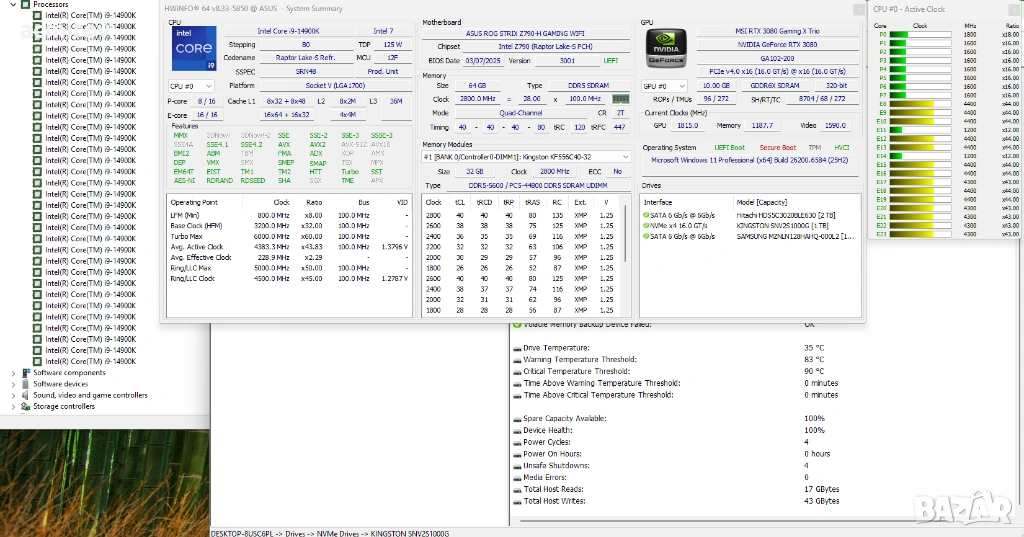Viewport: 1024px width, 537px height.
Task: Click the Samsung SATA drive status icon
Action: pyautogui.click(x=647, y=236)
